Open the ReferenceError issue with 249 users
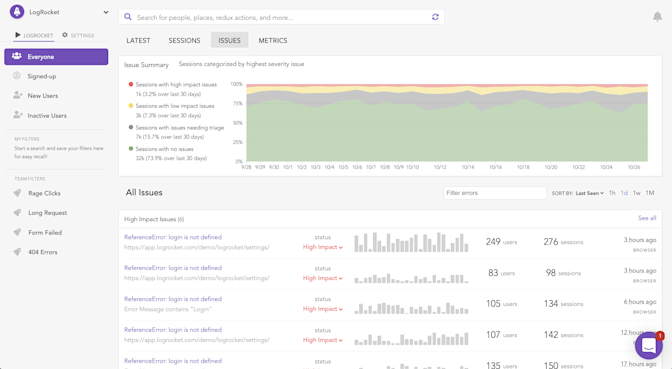The height and width of the screenshot is (369, 672). (173, 237)
